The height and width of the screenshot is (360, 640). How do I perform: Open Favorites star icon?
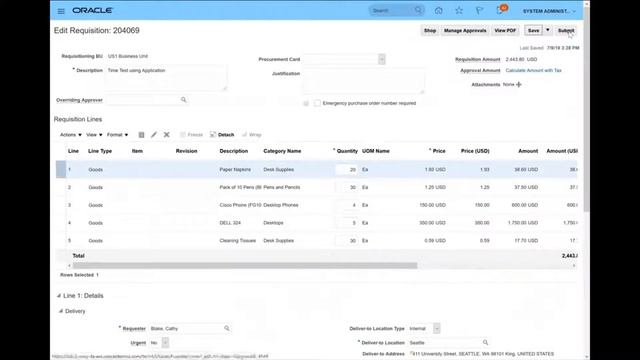click(x=459, y=11)
